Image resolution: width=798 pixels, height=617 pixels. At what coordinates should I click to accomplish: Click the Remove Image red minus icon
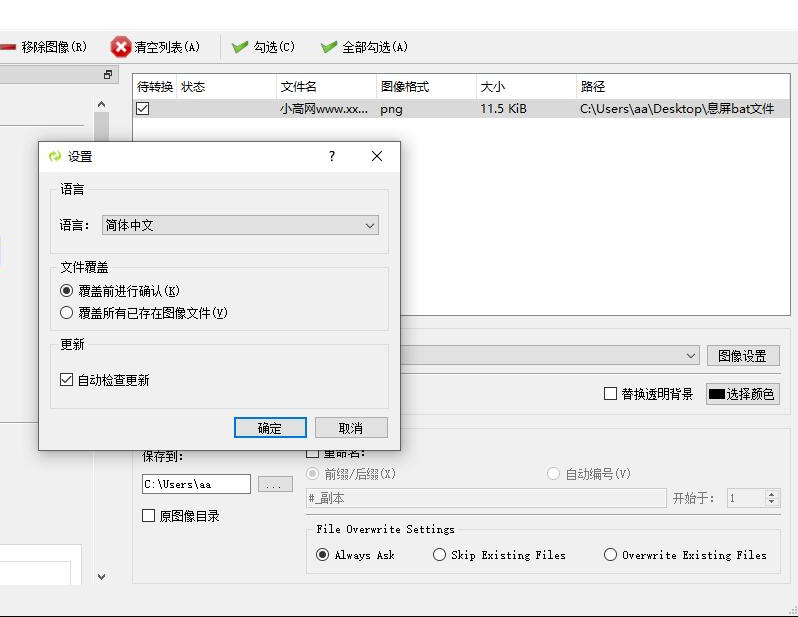[x=8, y=47]
